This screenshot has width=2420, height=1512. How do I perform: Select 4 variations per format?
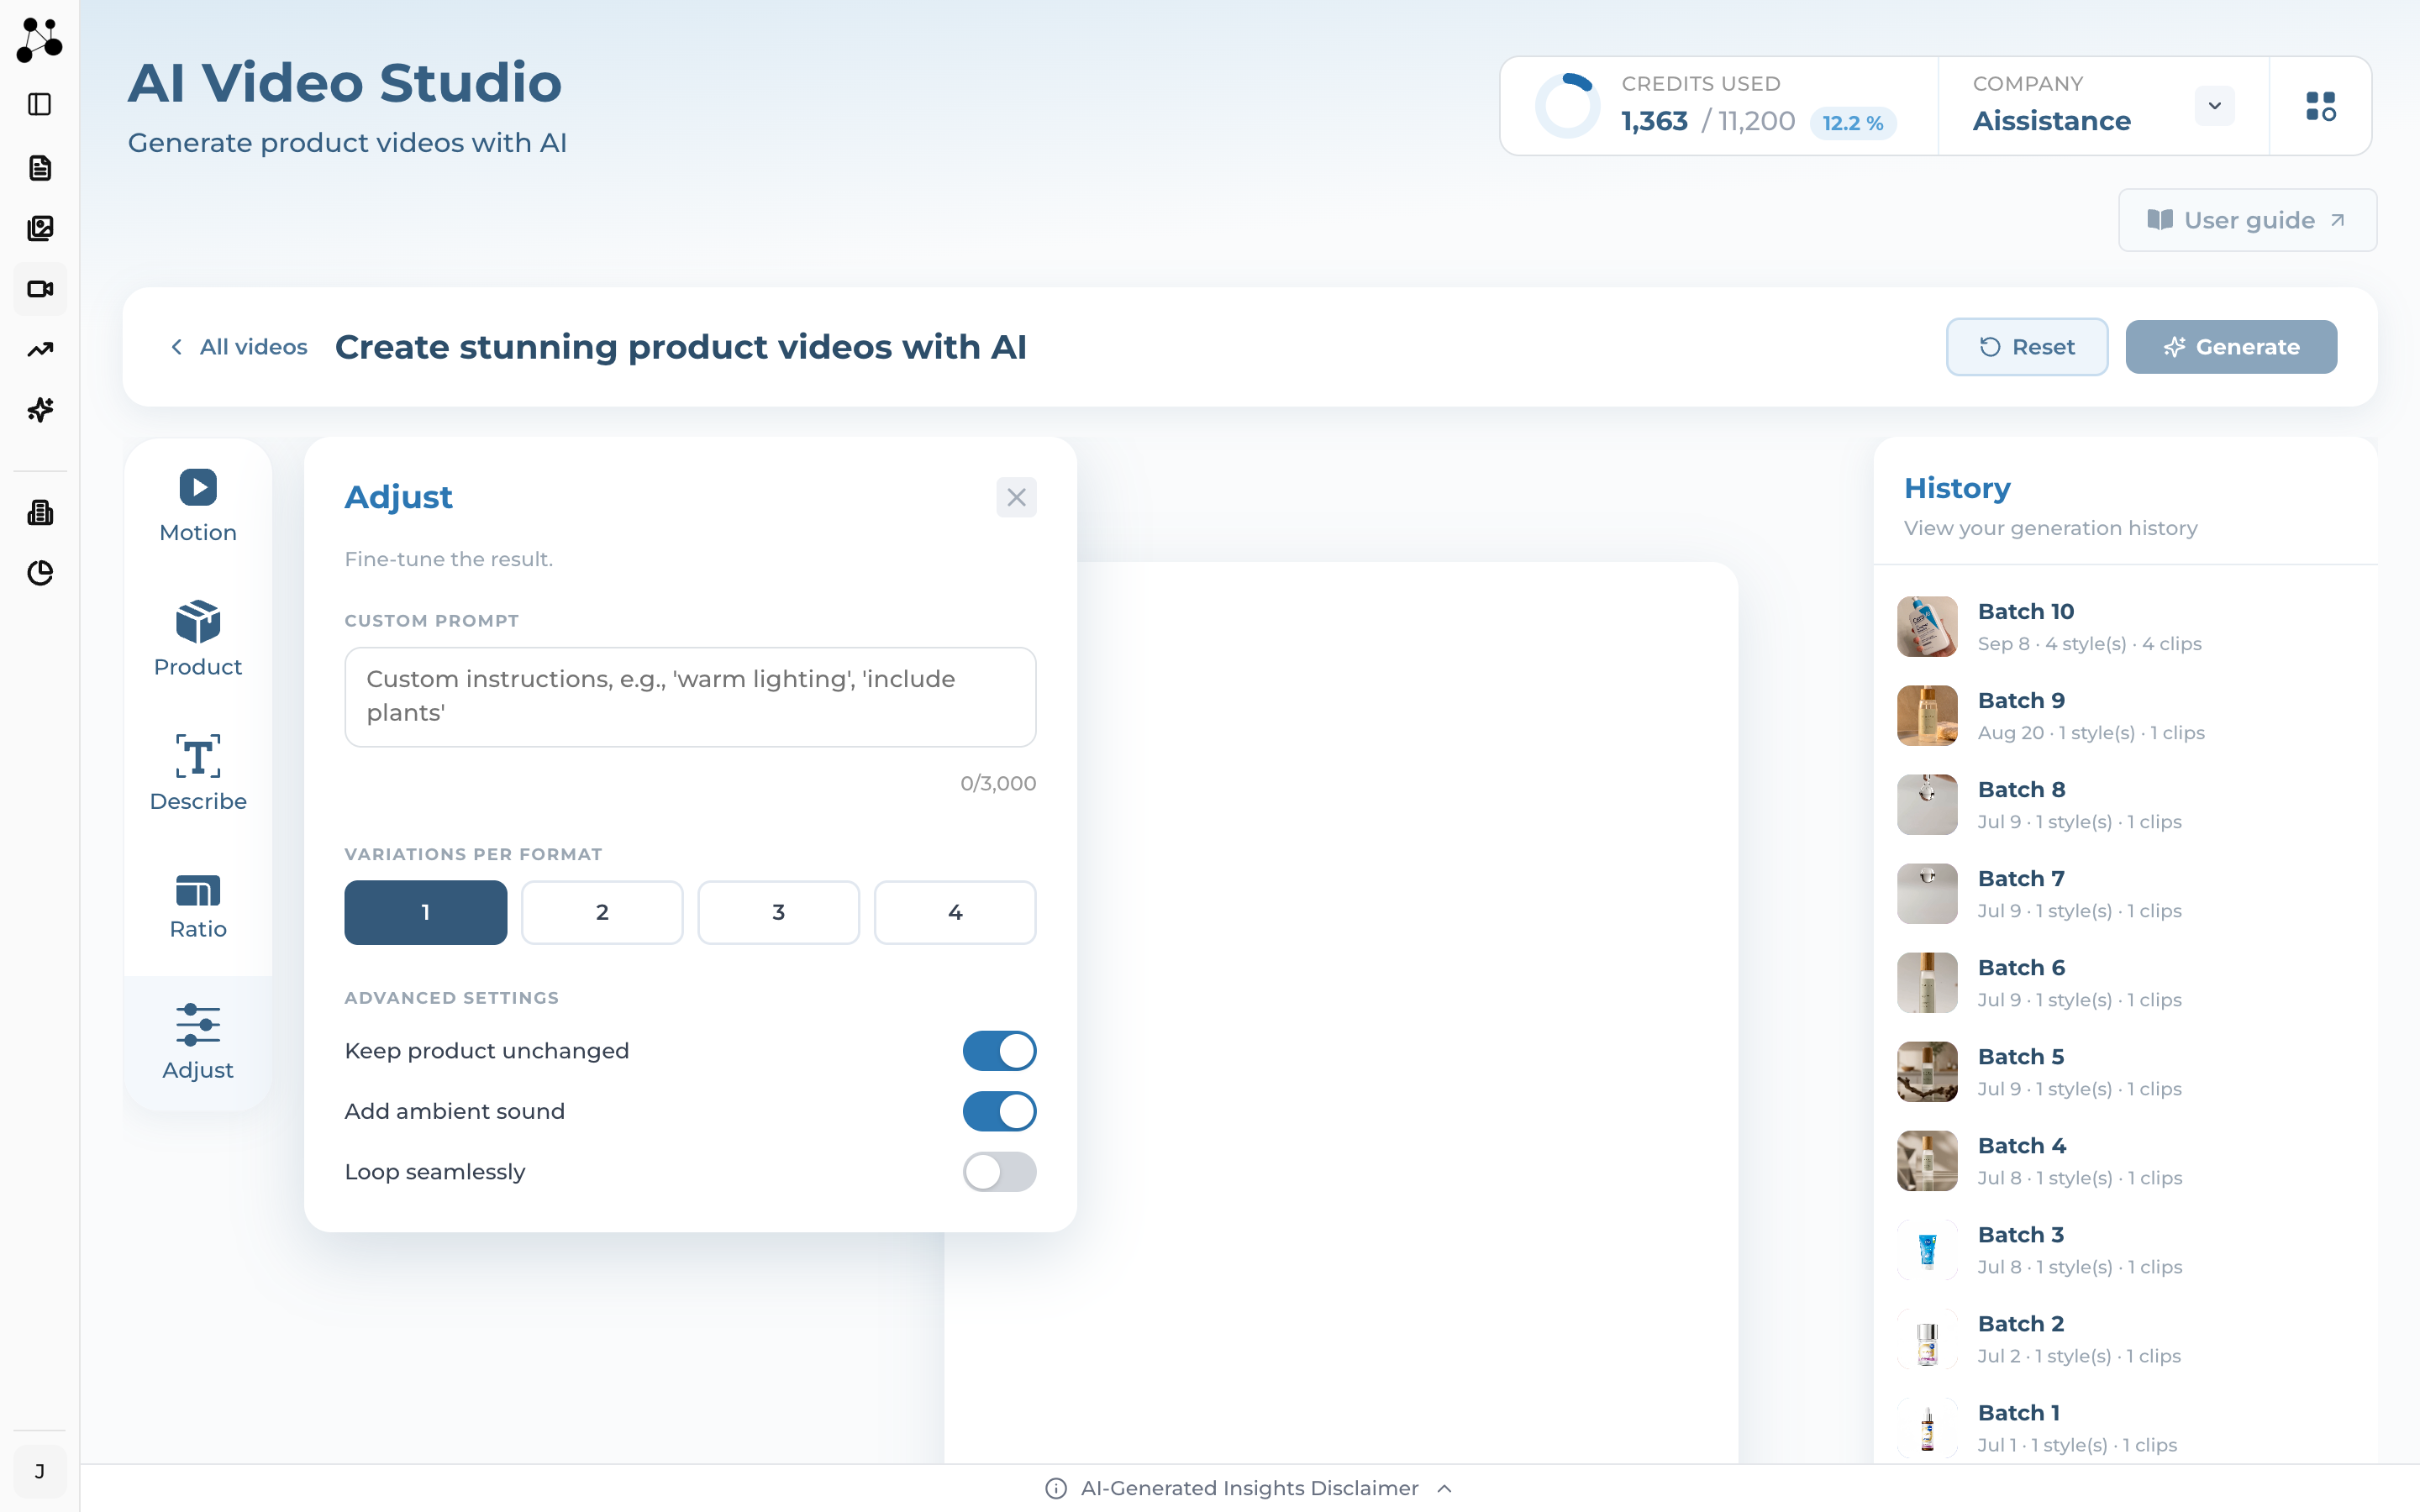point(955,912)
